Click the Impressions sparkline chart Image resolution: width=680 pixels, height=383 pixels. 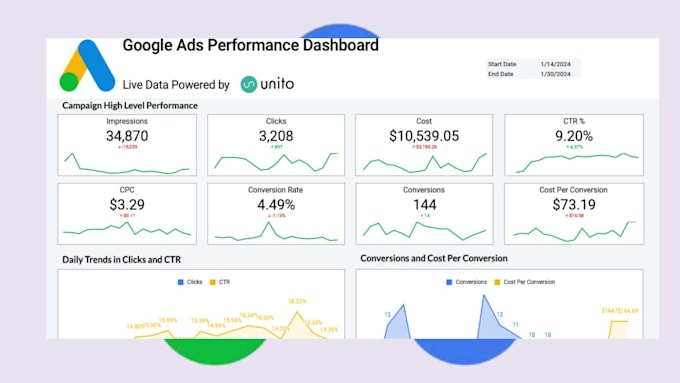click(x=127, y=164)
